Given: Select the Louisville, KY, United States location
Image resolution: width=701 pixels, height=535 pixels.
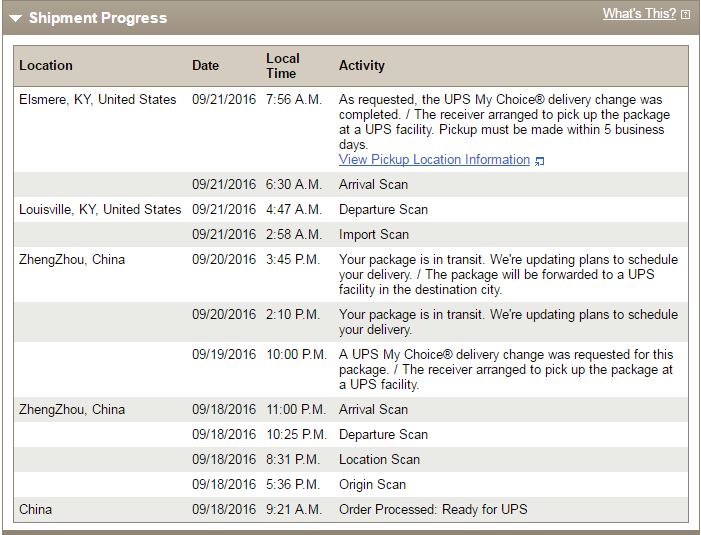Looking at the screenshot, I should (100, 209).
